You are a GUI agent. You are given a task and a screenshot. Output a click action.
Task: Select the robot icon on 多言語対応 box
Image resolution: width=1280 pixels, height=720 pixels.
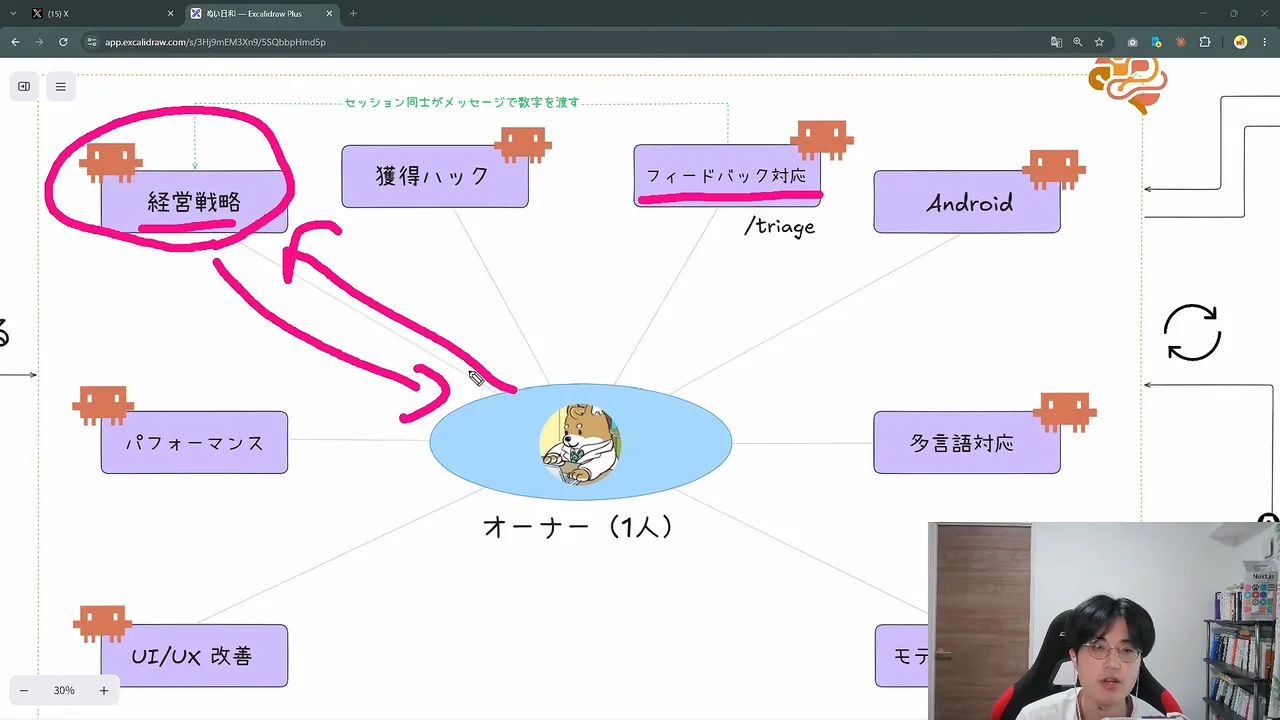pos(1065,411)
